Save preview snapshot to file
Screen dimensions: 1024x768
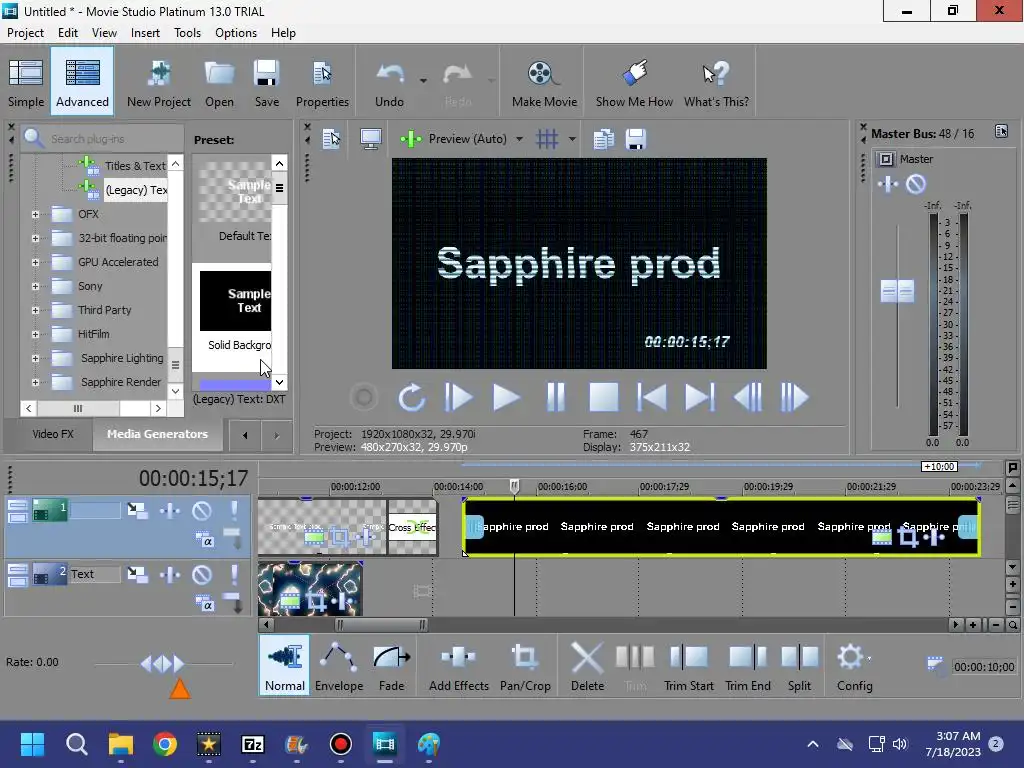click(x=636, y=138)
